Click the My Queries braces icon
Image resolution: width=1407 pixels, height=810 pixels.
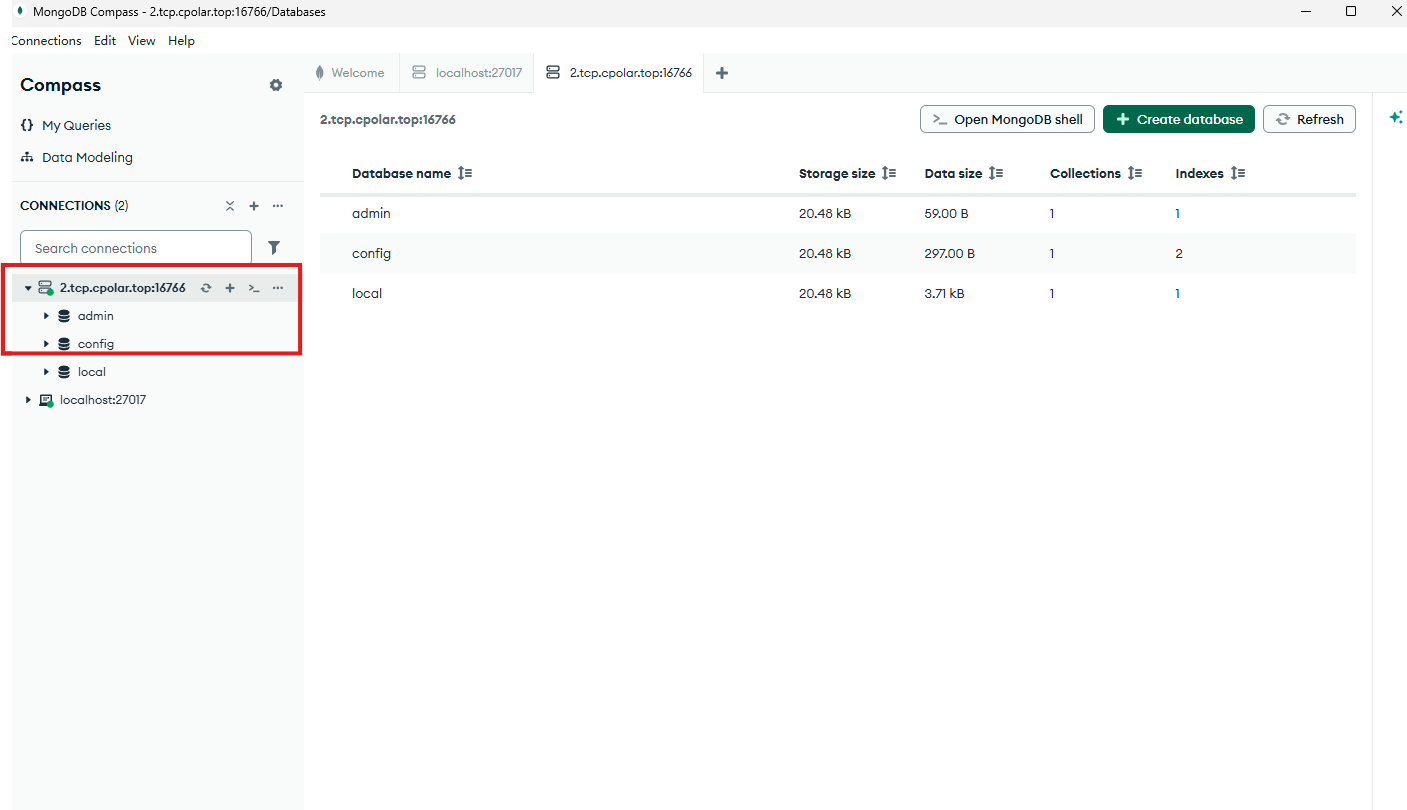pos(27,125)
